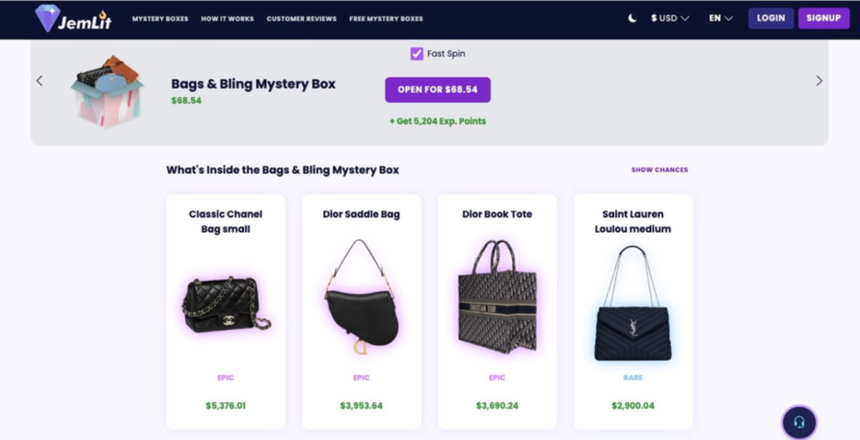Uncheck the Fast Spin checkbox
Viewport: 860px width, 440px height.
[x=417, y=54]
